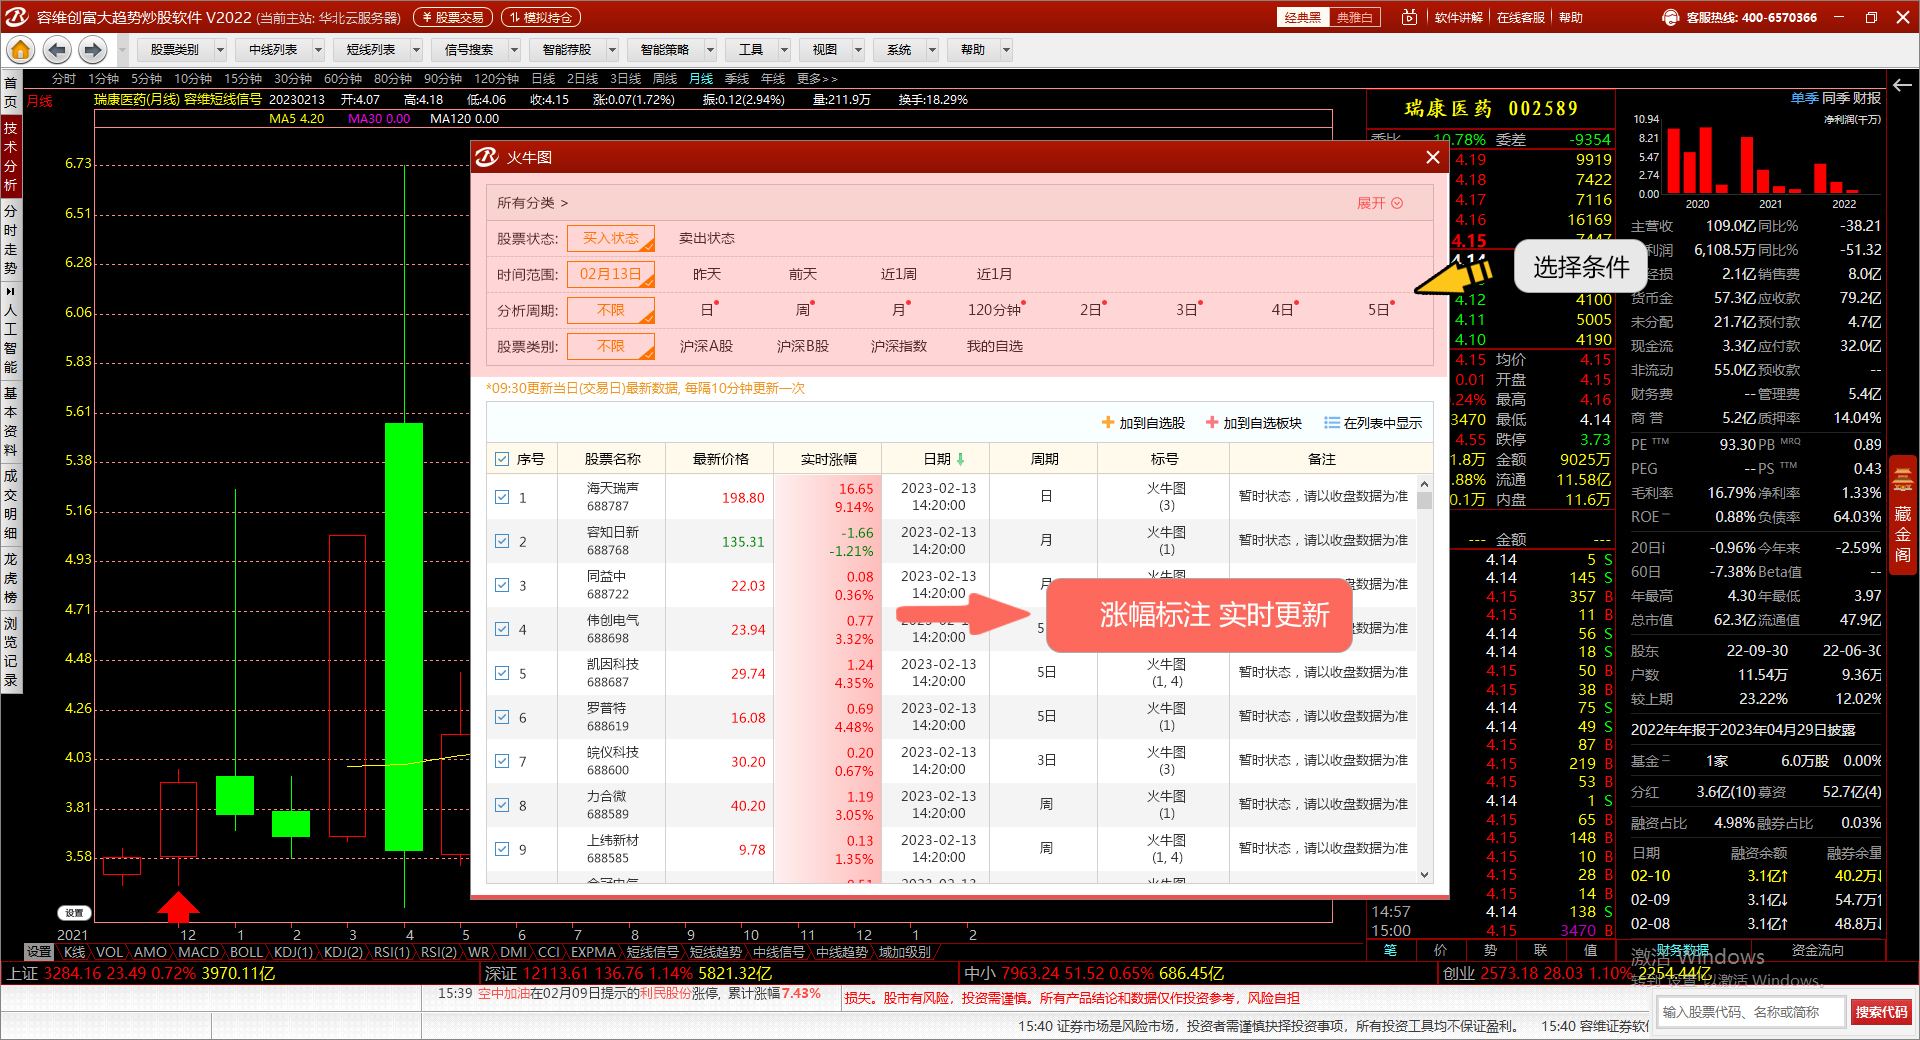
Task: Select 单季 financial report view
Action: click(1805, 98)
